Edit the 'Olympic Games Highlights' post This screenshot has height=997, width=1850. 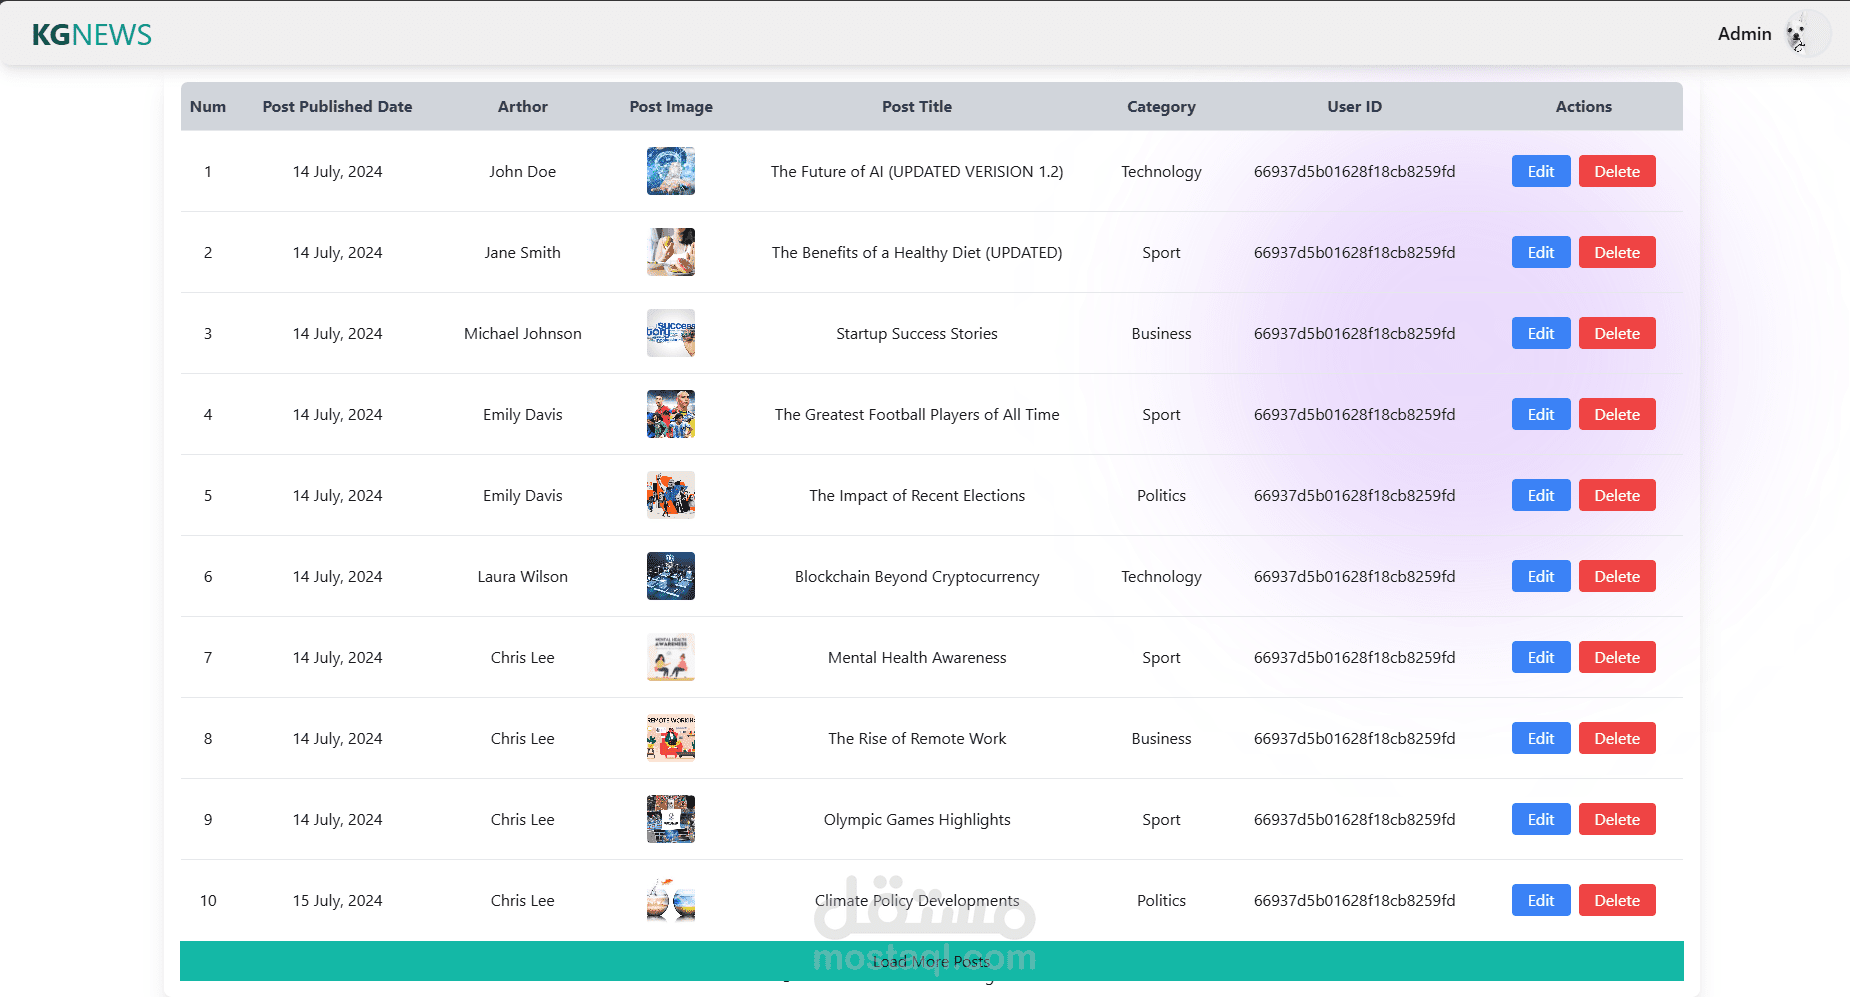(x=1541, y=819)
